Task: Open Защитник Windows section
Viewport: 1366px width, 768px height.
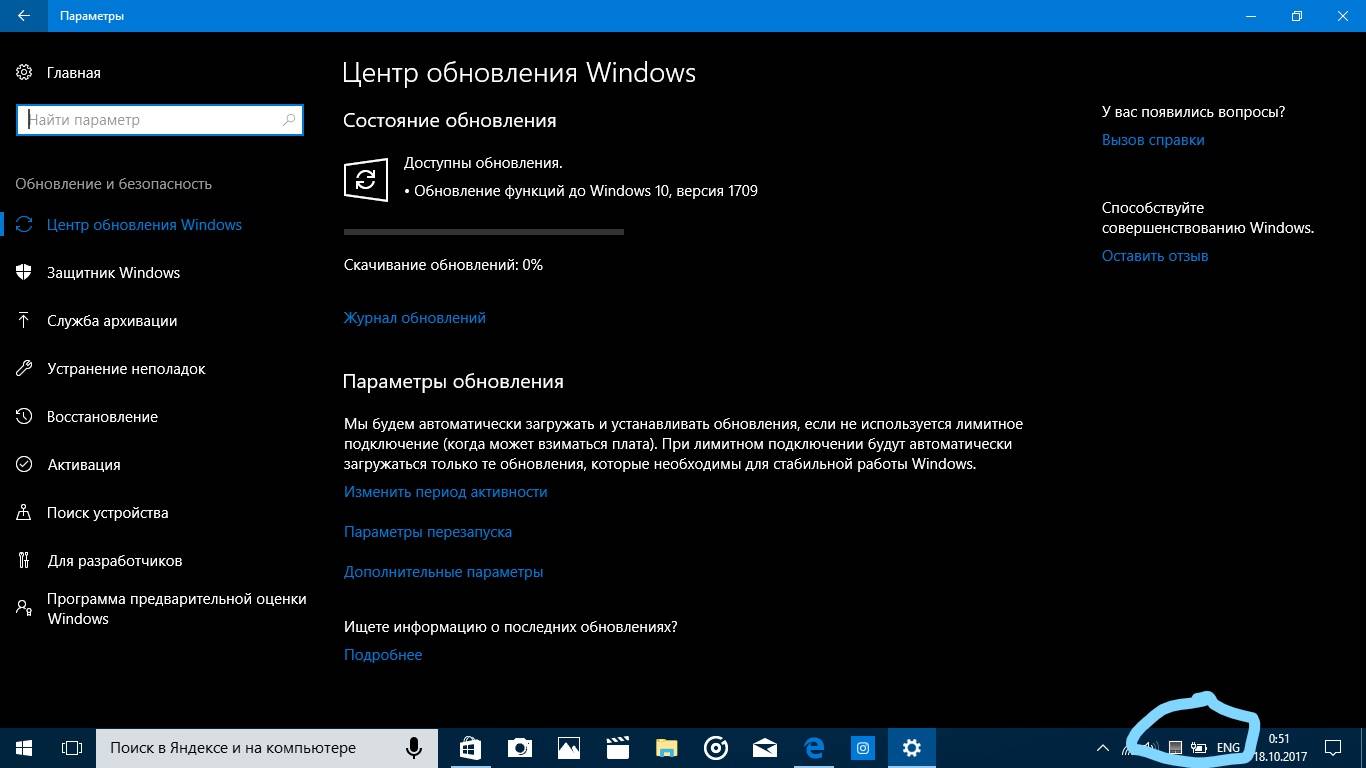Action: tap(113, 273)
